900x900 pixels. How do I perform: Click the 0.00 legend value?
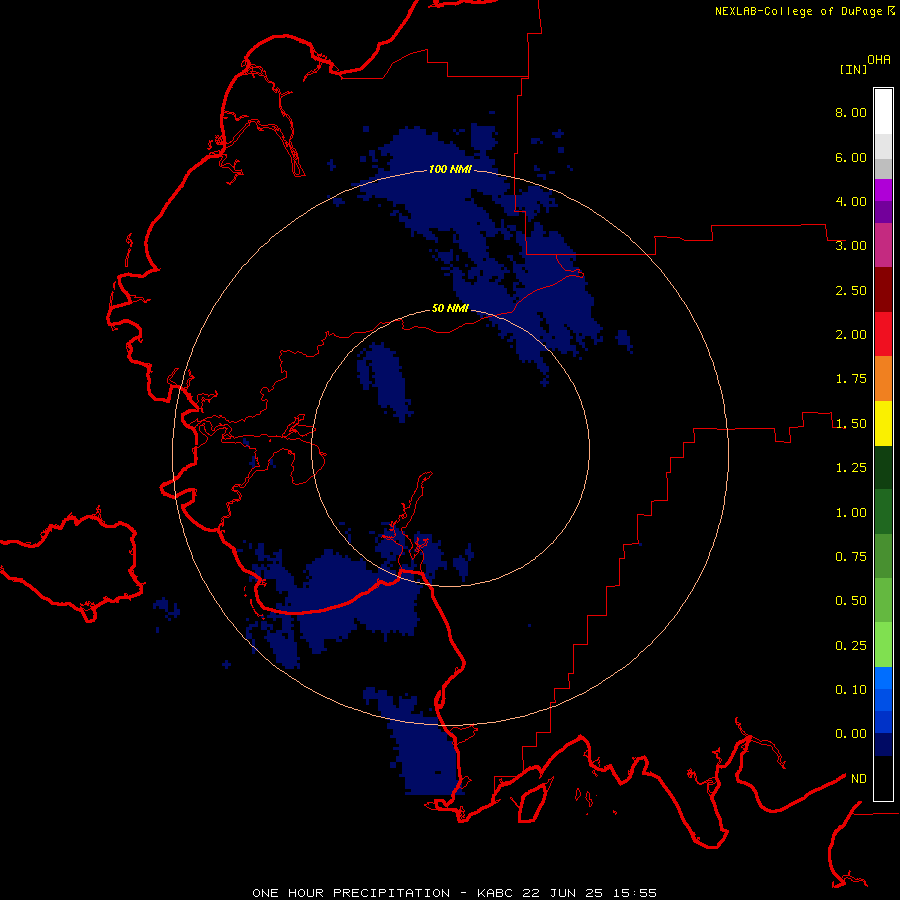(851, 734)
